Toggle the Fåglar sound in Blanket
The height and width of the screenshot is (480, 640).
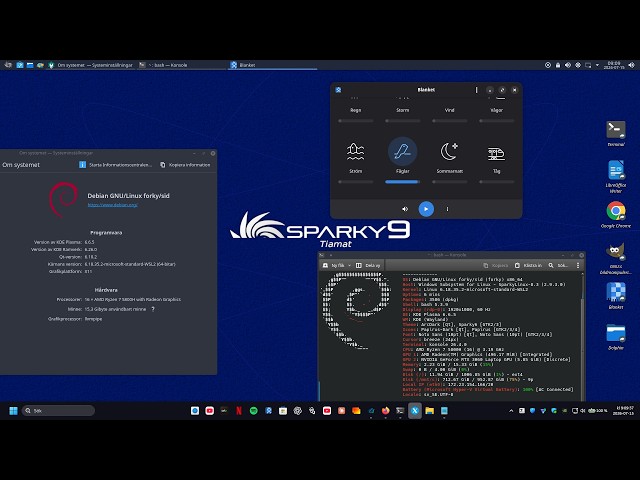click(402, 151)
